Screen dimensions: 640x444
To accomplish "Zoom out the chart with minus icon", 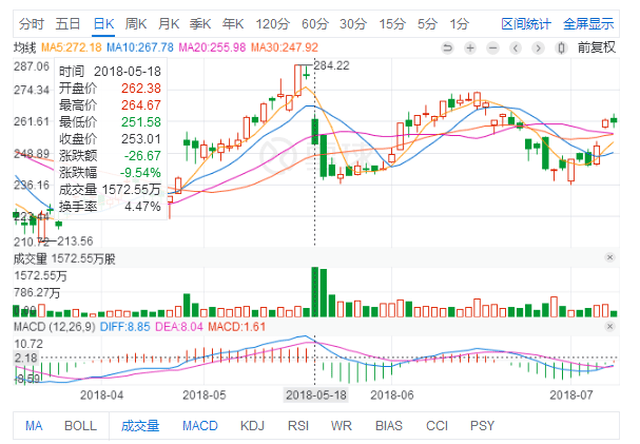I will click(493, 48).
